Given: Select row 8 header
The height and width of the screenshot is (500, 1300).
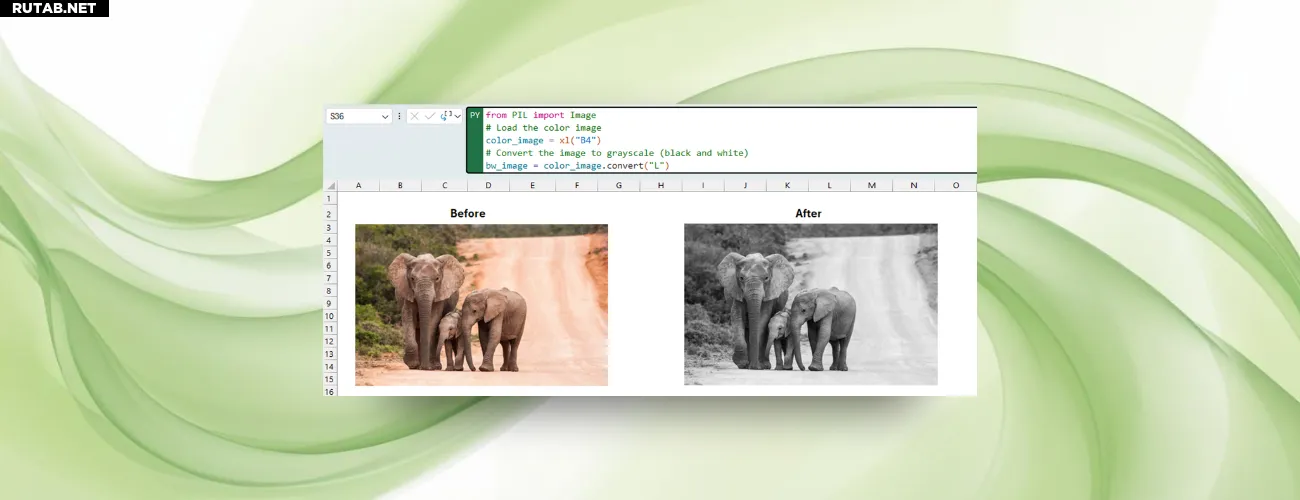Looking at the screenshot, I should (x=330, y=290).
